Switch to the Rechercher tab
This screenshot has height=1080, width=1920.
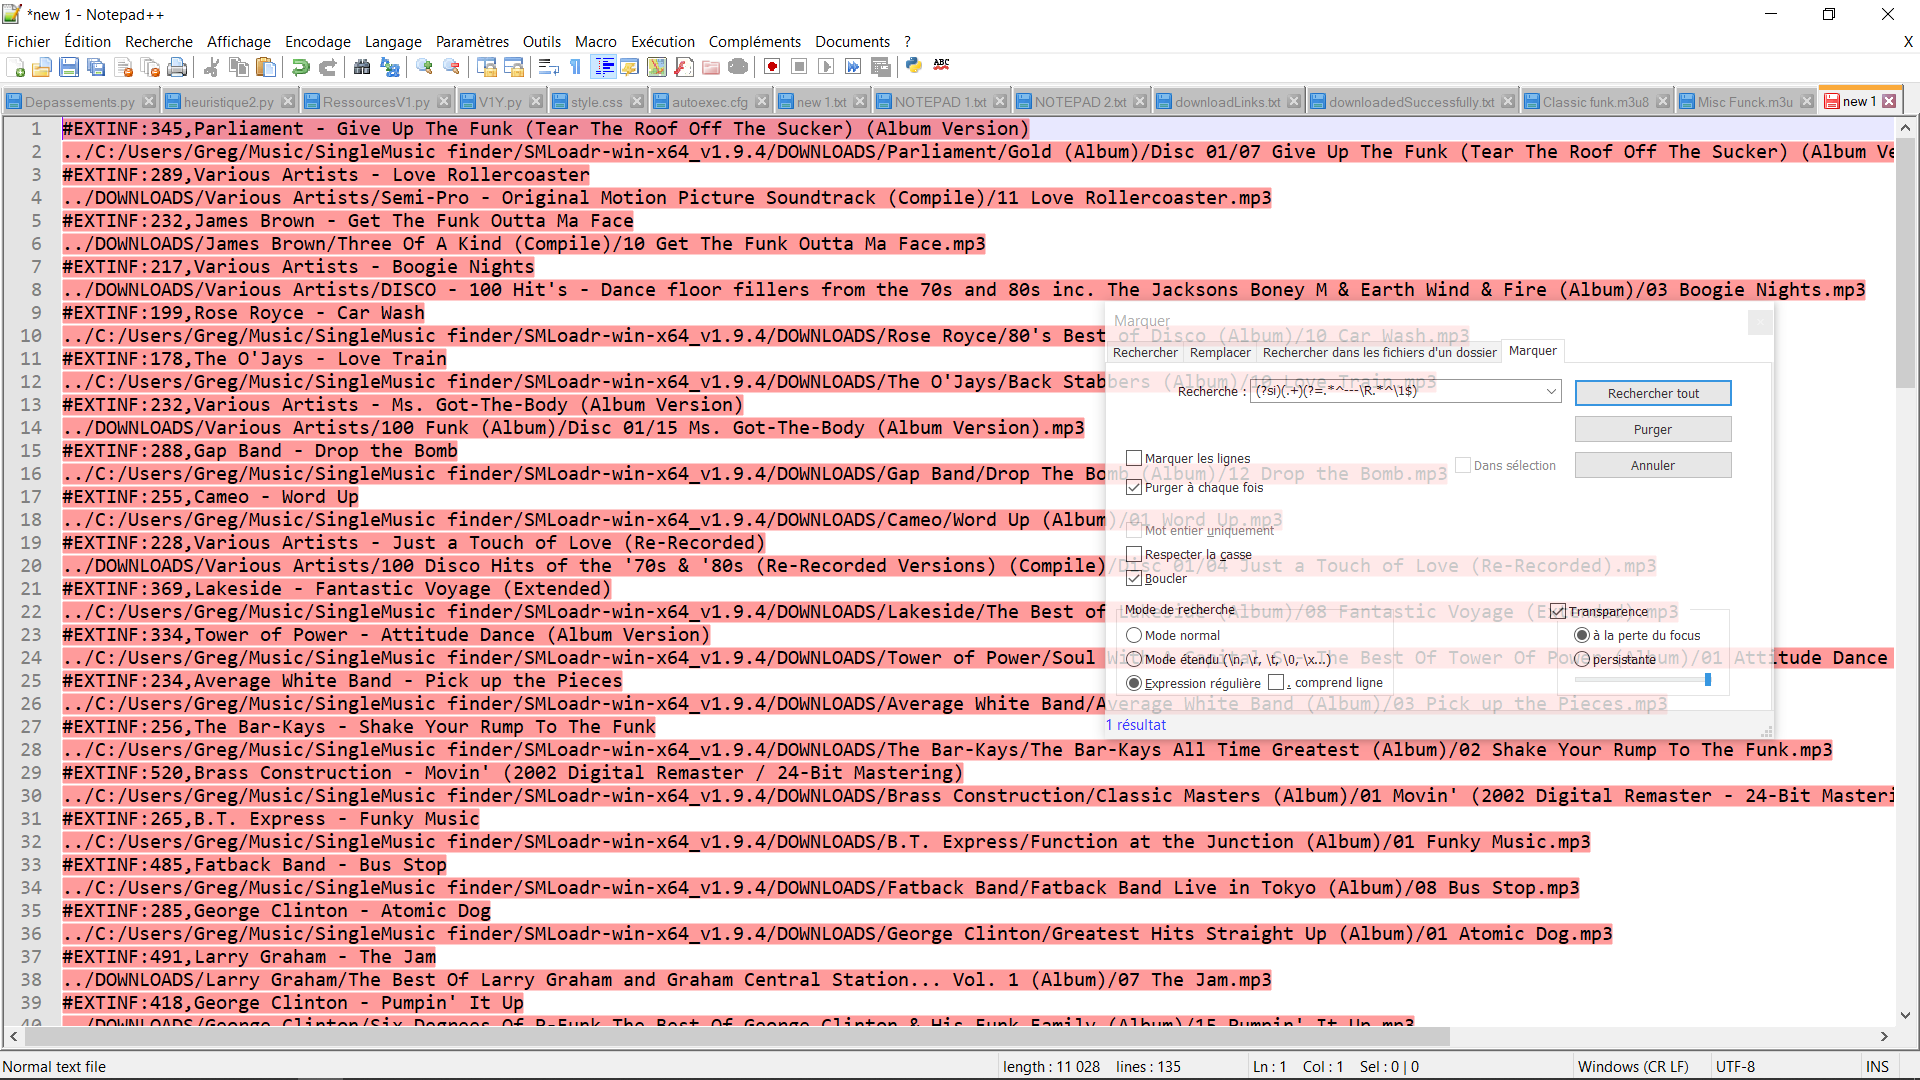(x=1145, y=352)
